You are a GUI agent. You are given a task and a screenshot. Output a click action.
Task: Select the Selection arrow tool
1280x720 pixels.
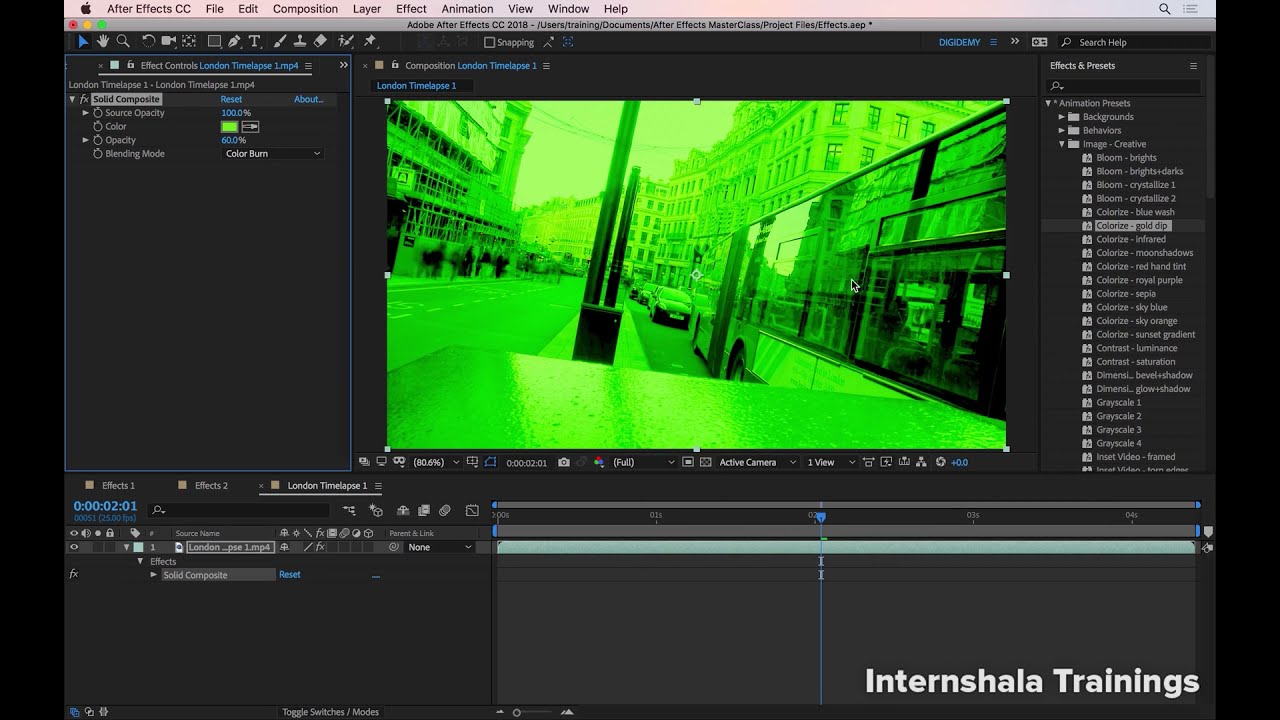point(83,41)
